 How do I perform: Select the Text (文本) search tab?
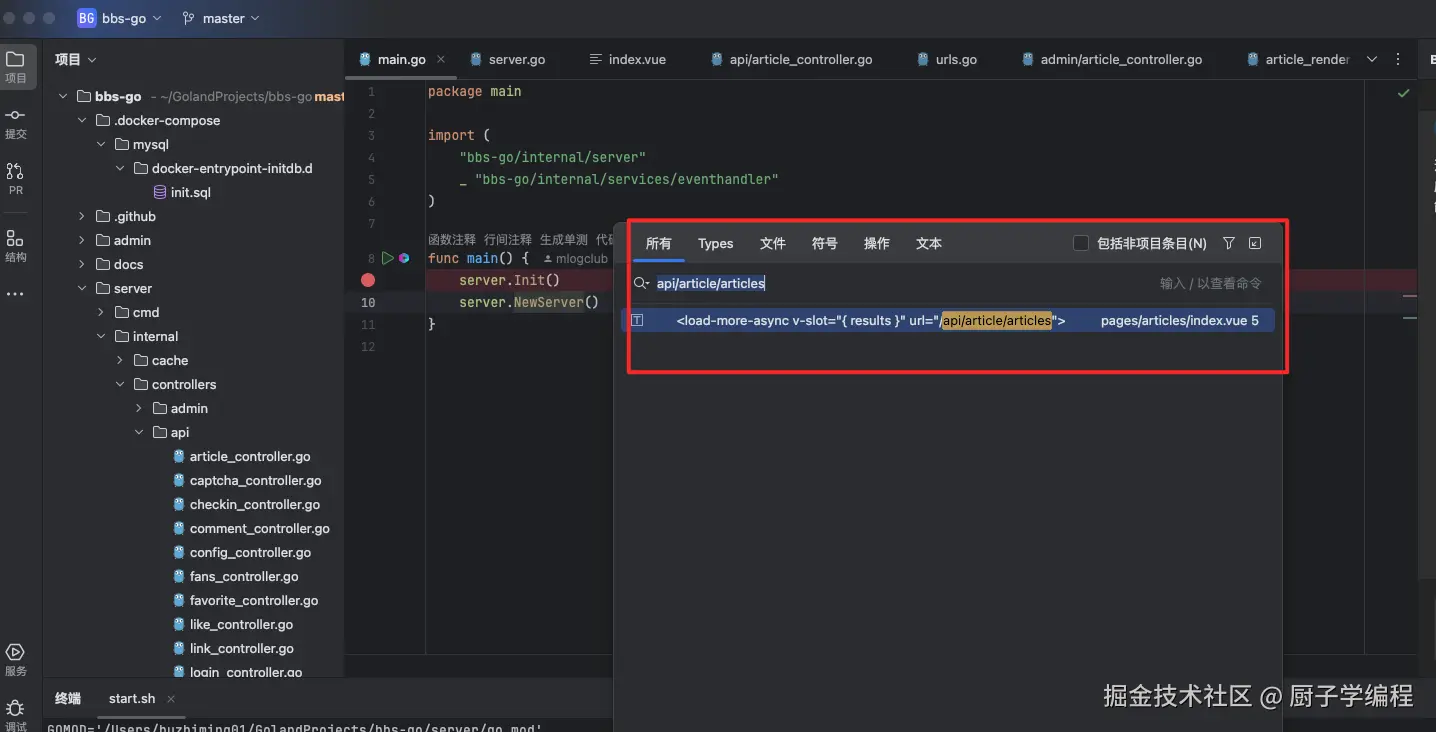929,243
